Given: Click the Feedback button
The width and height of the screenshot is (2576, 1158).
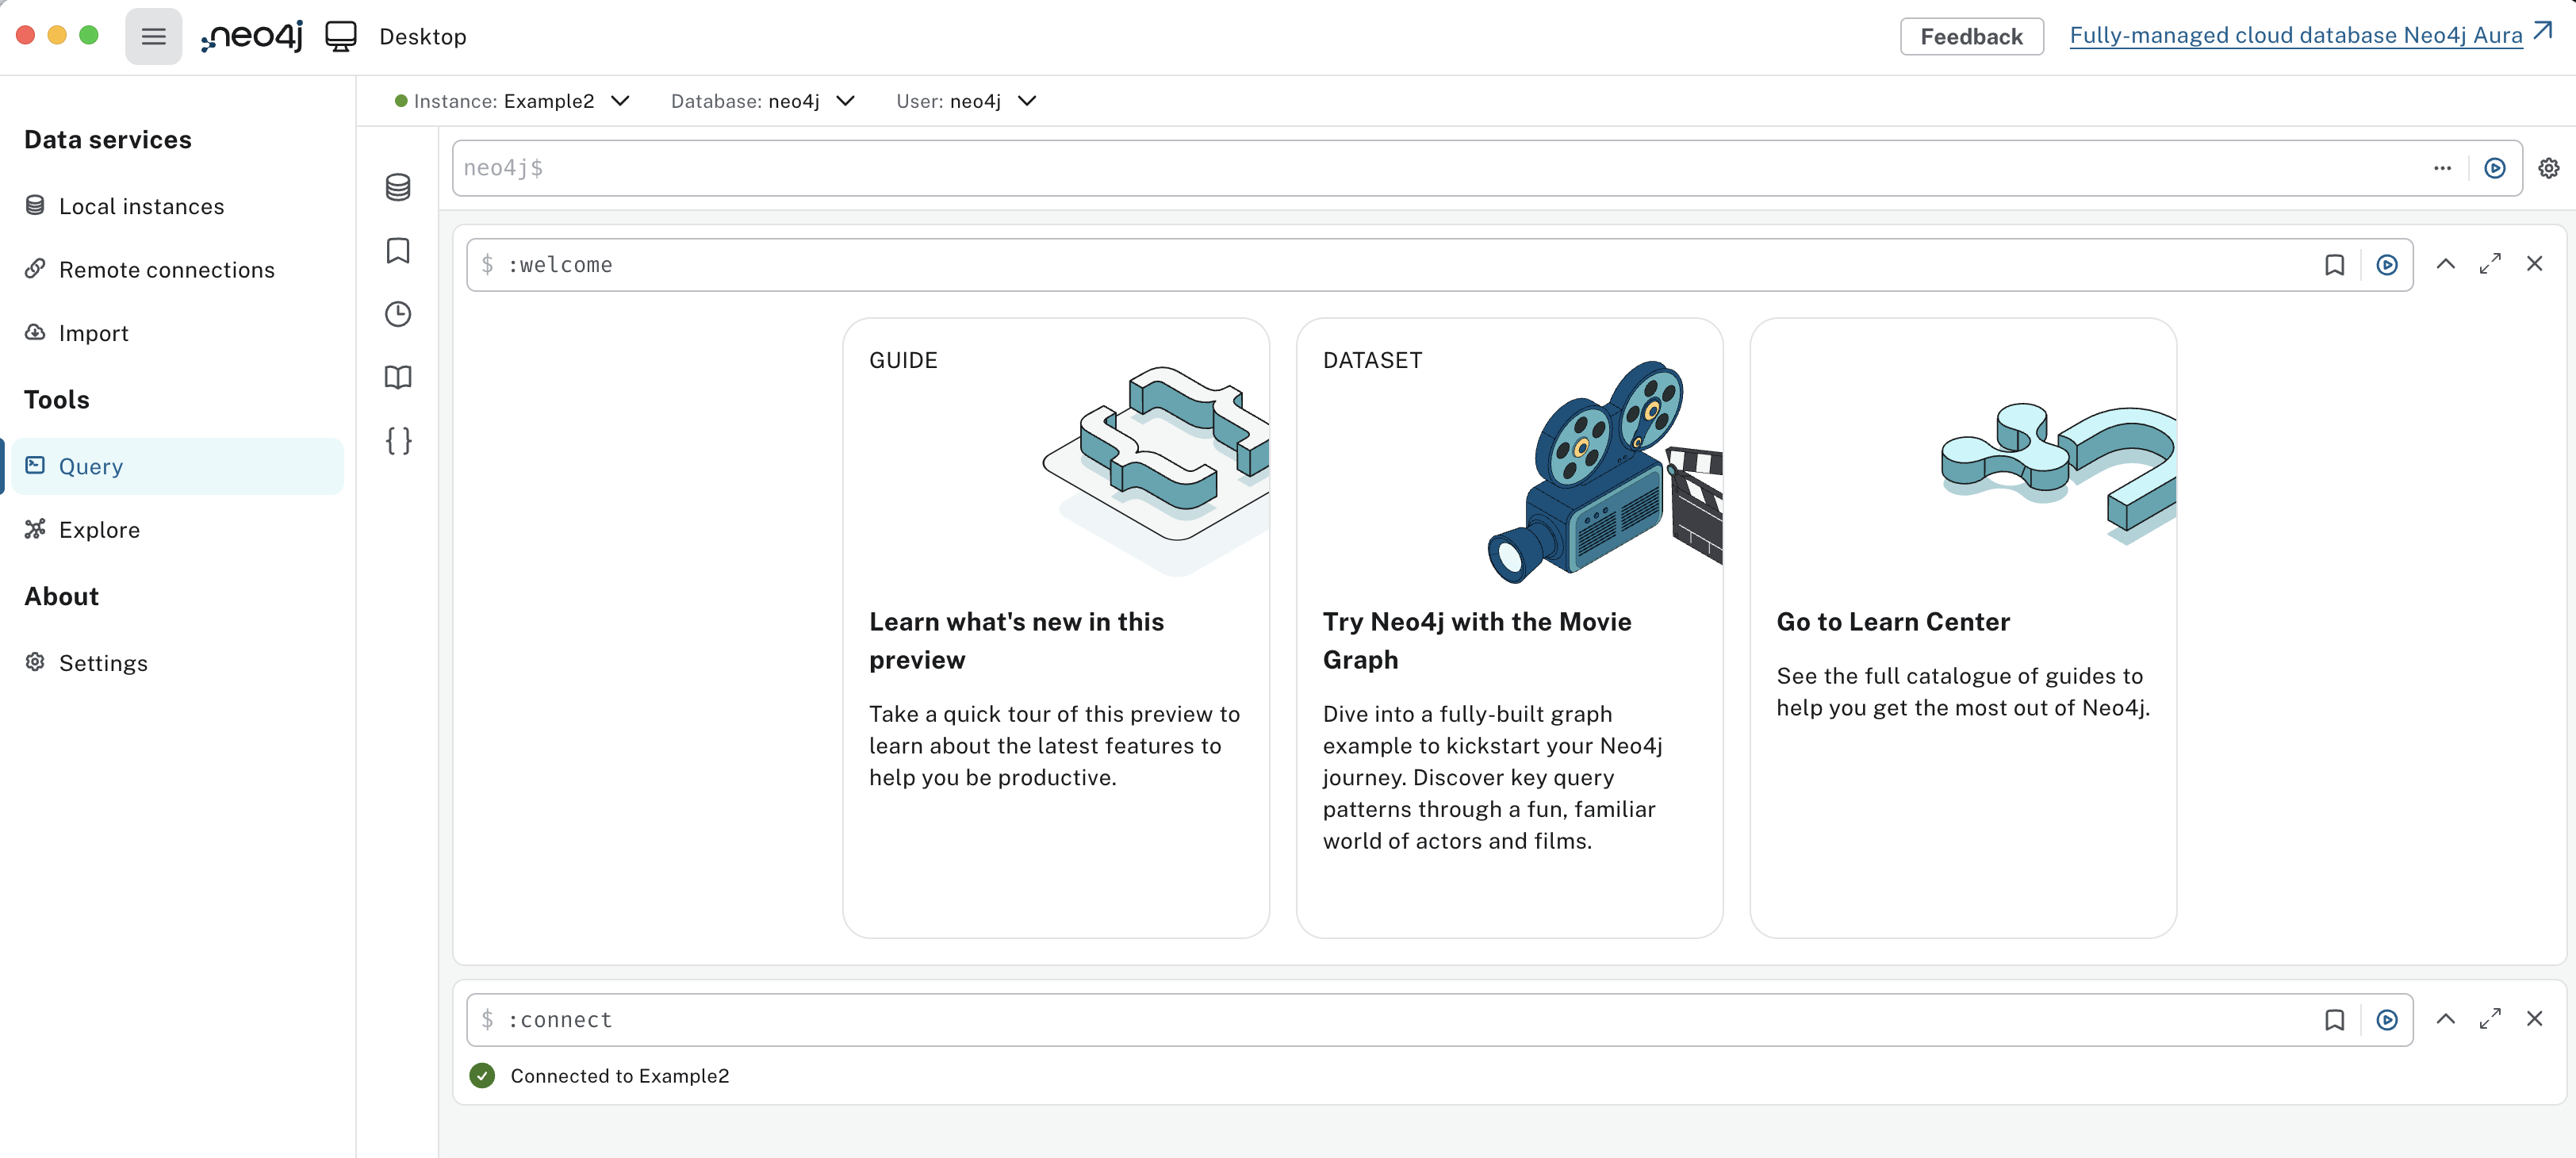Looking at the screenshot, I should pos(1970,37).
